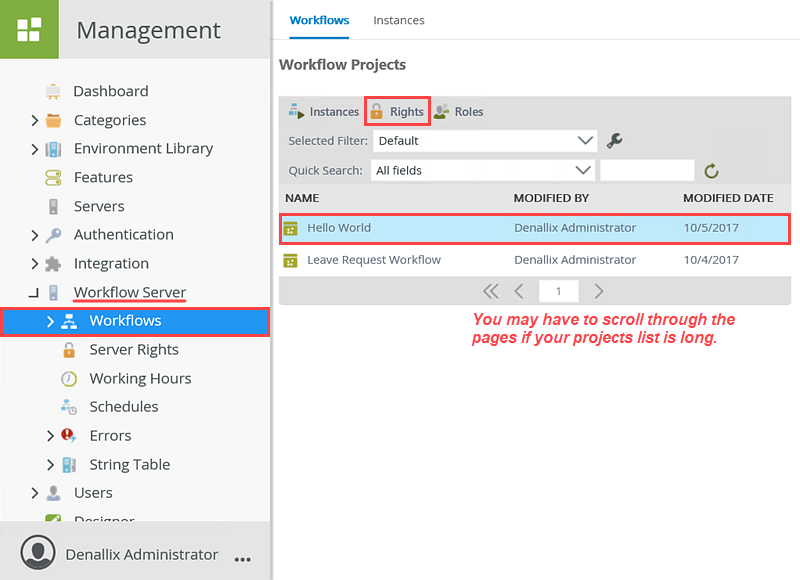Collapse the Workflow Server tree node
Screen dimensions: 800x580
(34, 293)
